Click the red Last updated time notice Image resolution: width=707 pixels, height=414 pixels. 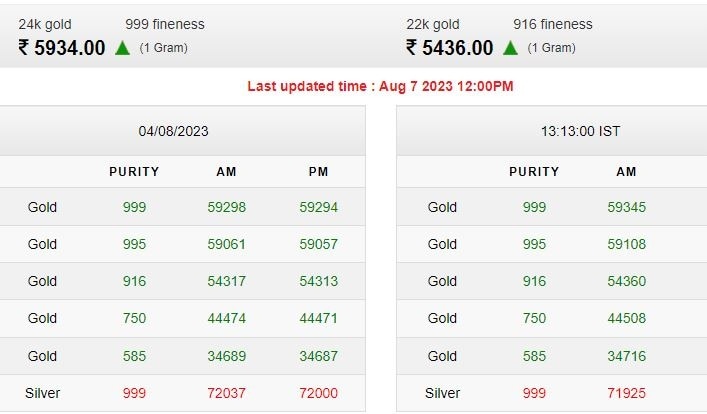click(x=380, y=86)
